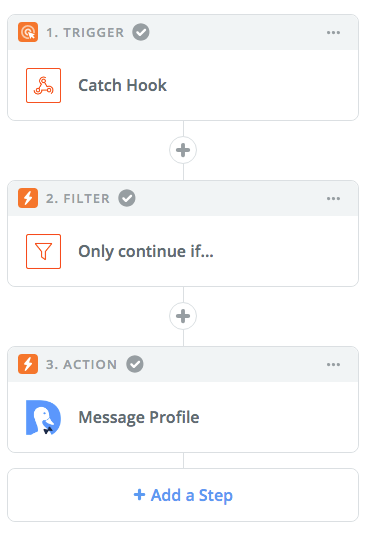Click the orange trigger icon in step 1 header
The image size is (376, 537).
[x=28, y=32]
